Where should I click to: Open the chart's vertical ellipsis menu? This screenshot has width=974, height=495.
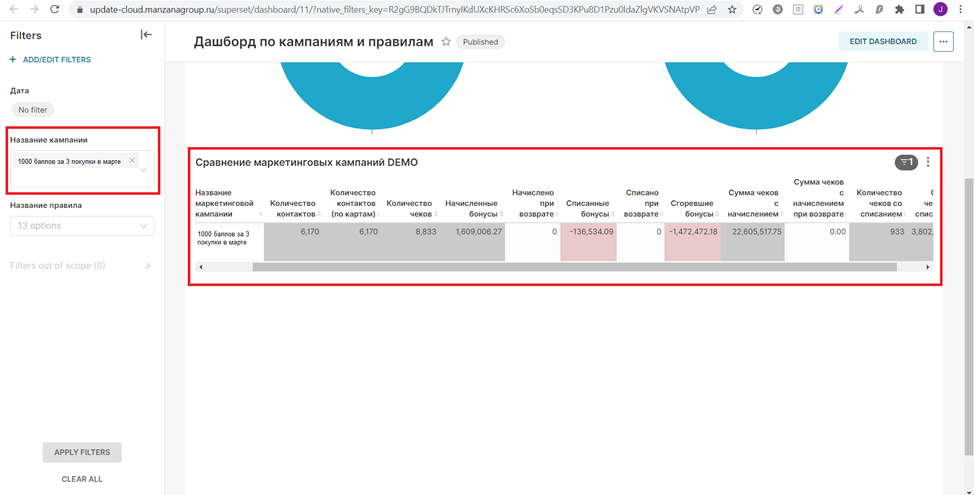928,162
